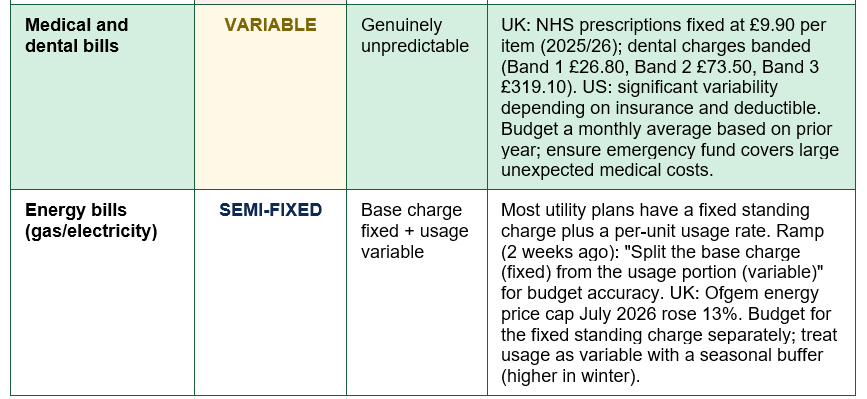Click the 'Energy bills (gas/electricity)' row heading
The width and height of the screenshot is (867, 399).
point(91,220)
